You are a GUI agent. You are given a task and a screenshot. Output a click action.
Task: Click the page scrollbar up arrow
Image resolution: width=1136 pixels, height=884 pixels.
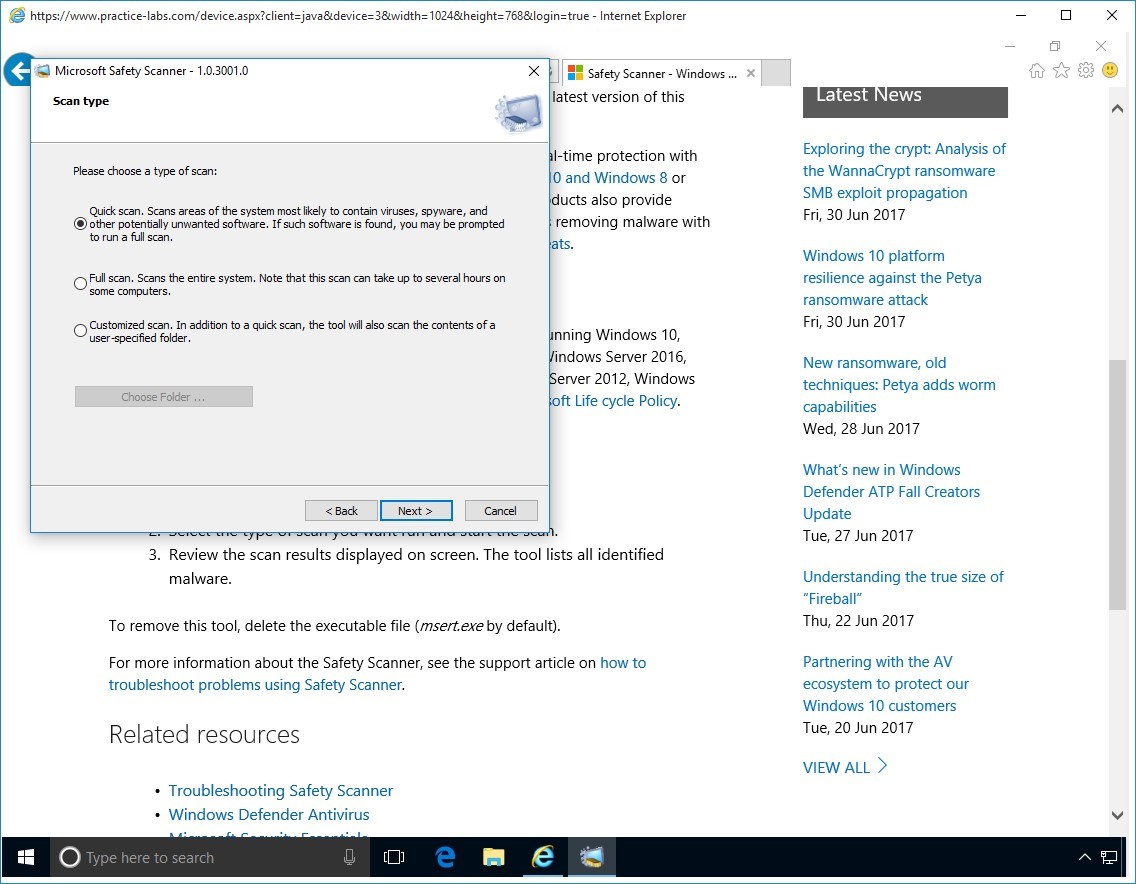pyautogui.click(x=1117, y=109)
